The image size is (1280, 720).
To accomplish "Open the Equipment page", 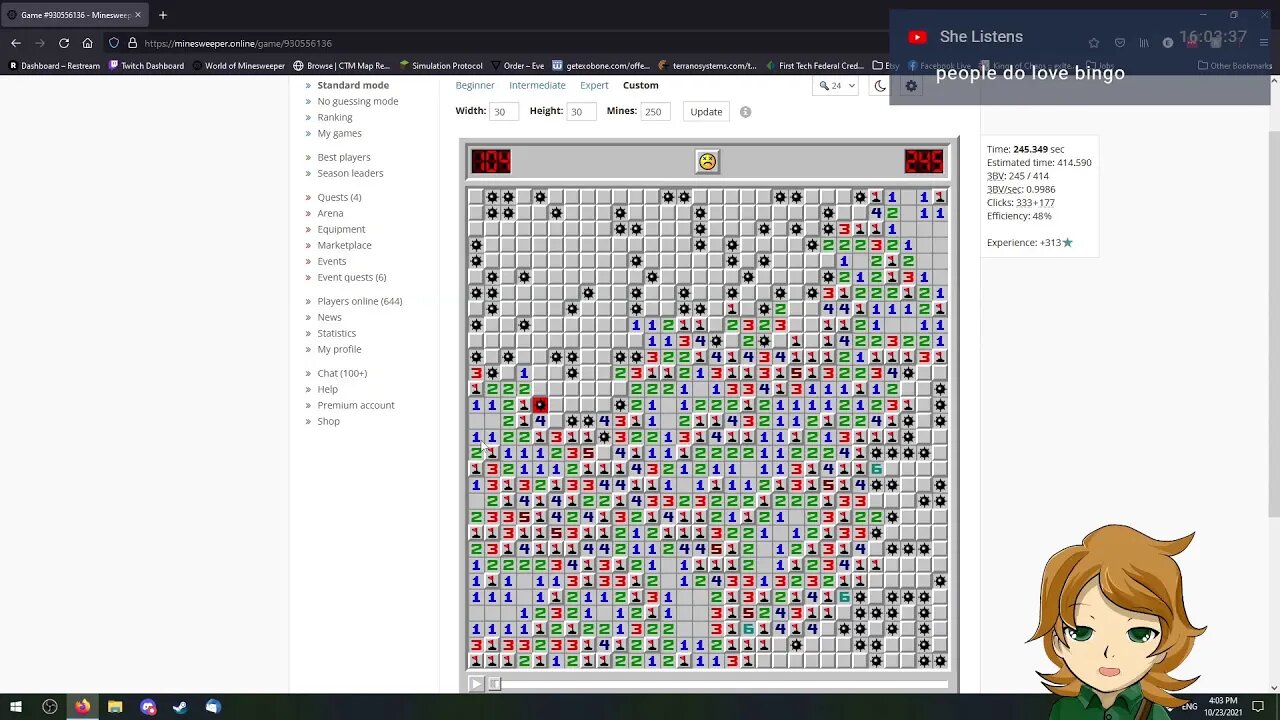I will coord(341,229).
